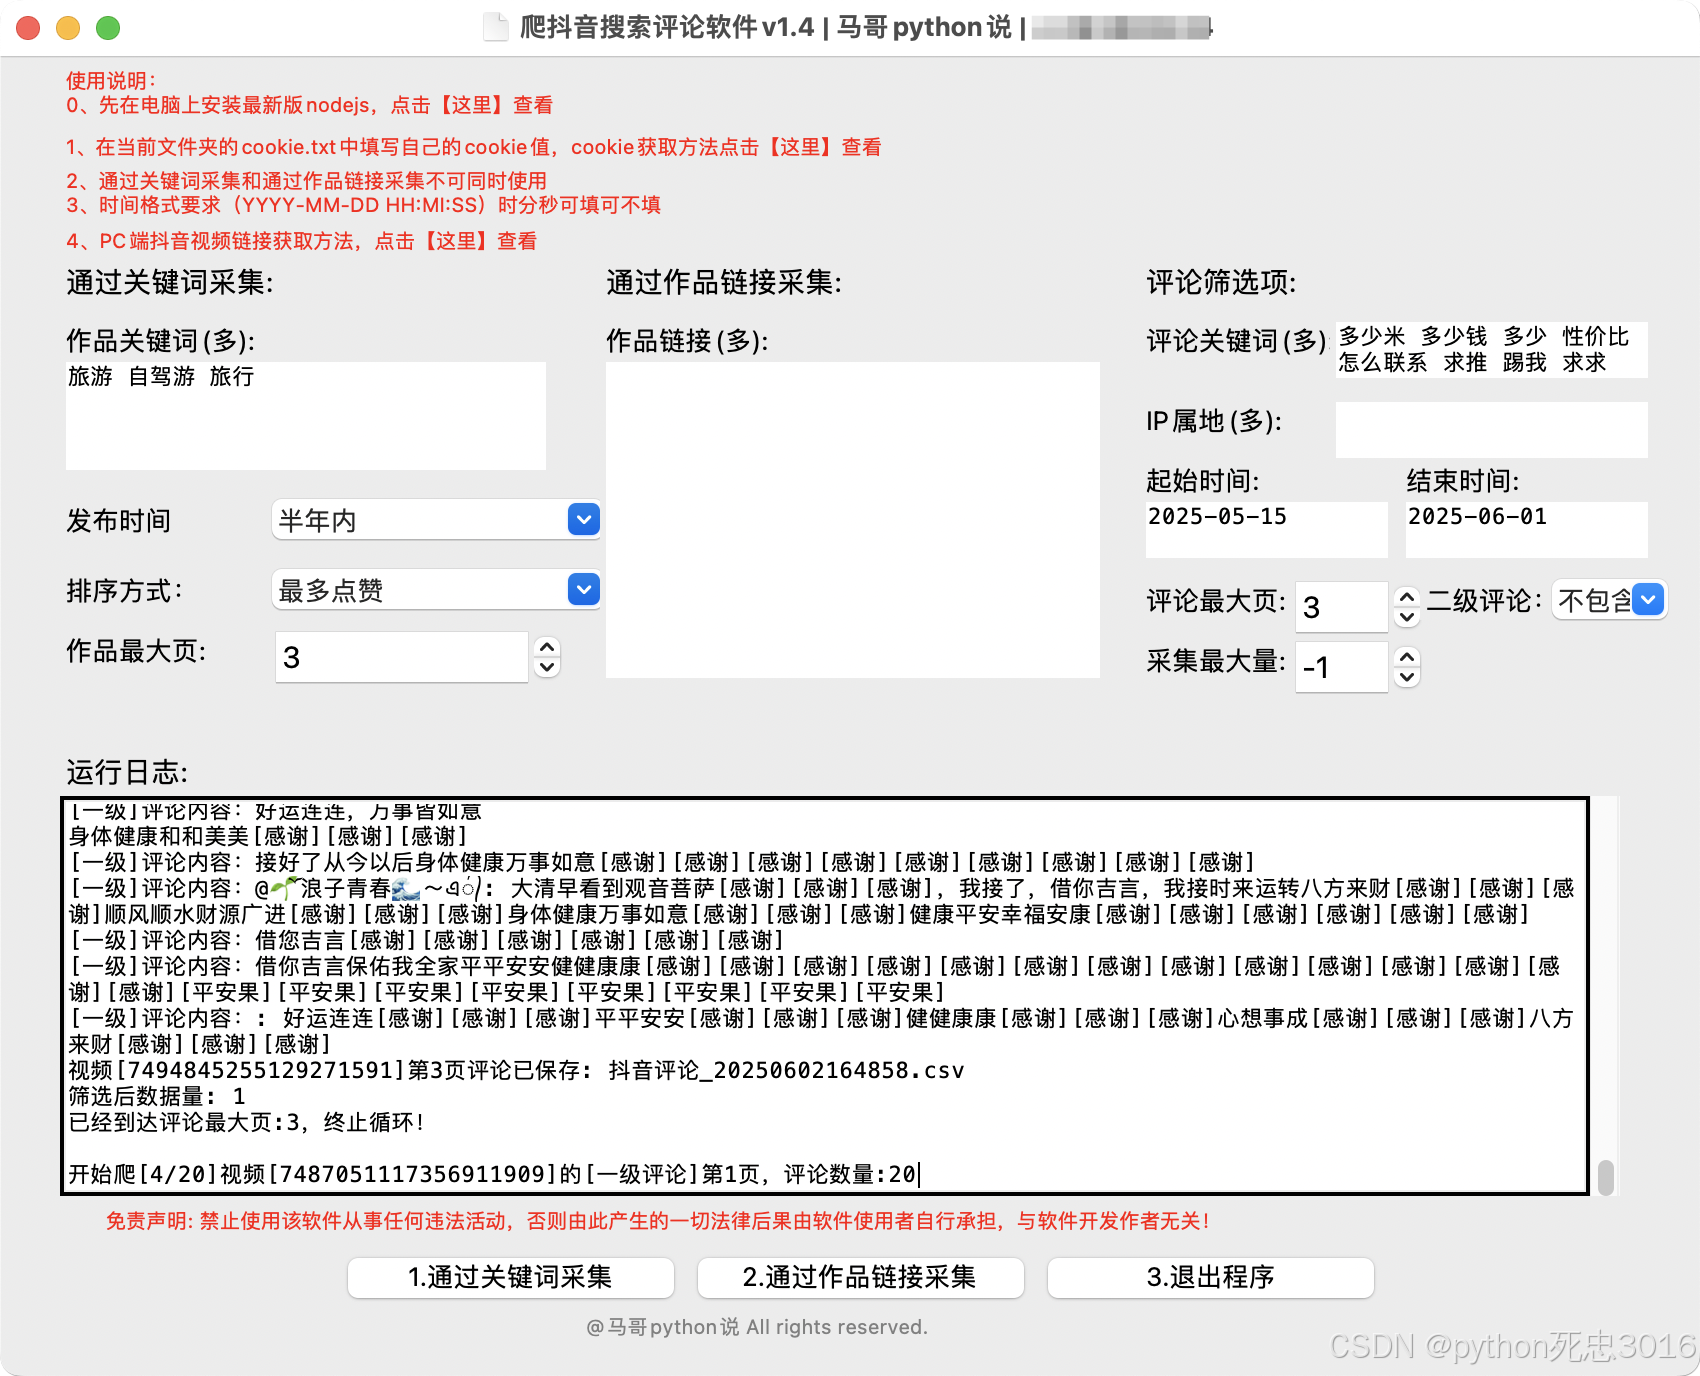Screen dimensions: 1700x1376
Task: Open the nodejs 【这里】 link
Action: pos(472,105)
